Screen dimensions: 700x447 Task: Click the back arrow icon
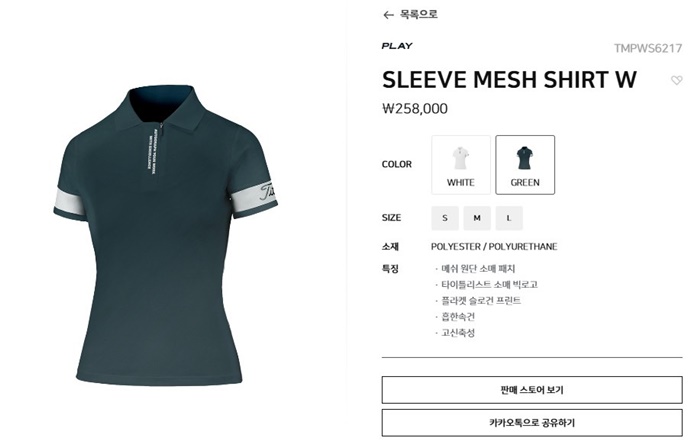(388, 15)
